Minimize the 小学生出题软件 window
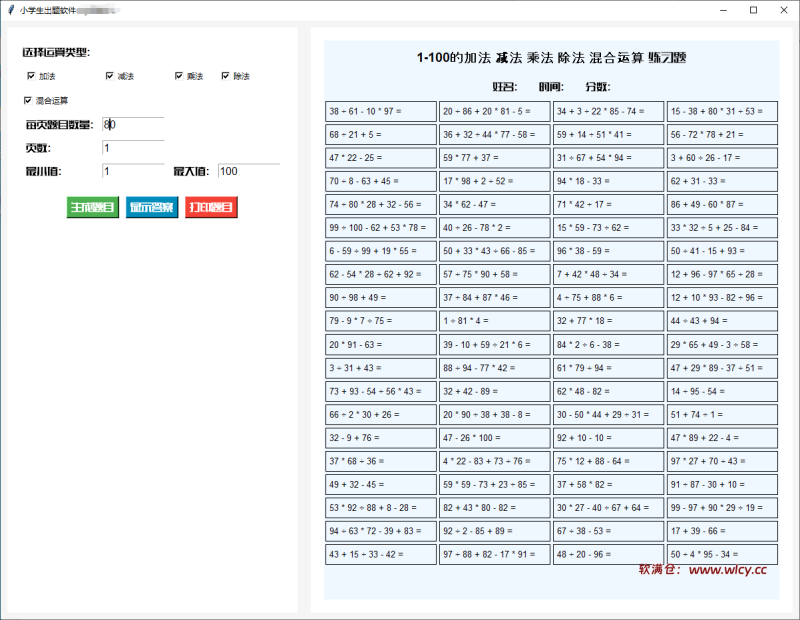The height and width of the screenshot is (620, 800). click(722, 9)
